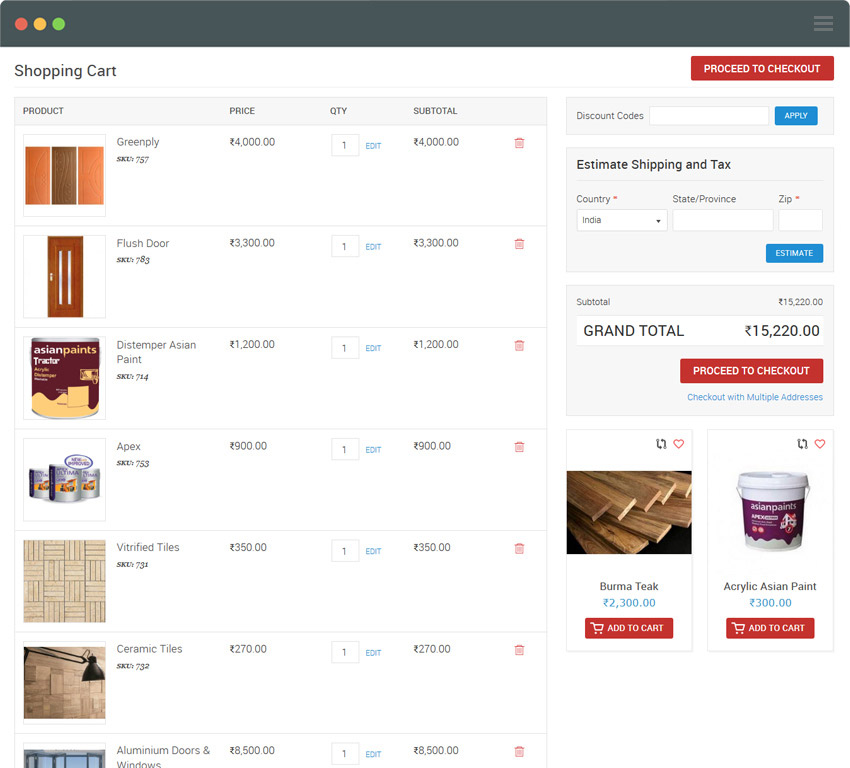Edit quantity for Greenply
850x768 pixels.
tap(373, 146)
